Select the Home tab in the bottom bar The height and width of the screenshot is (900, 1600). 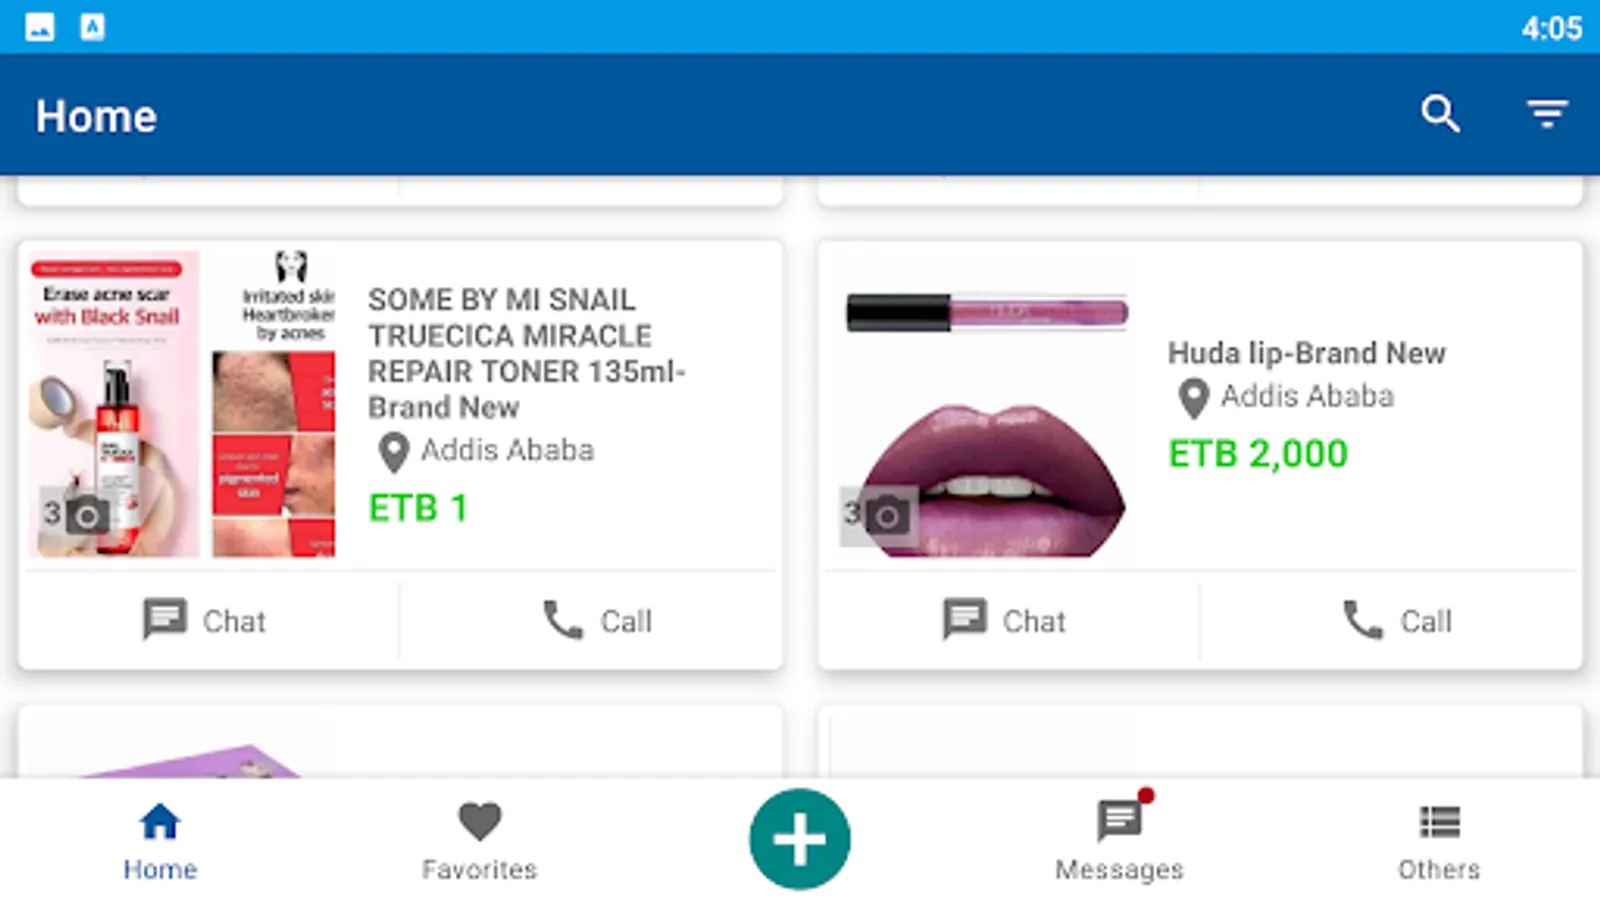click(160, 842)
